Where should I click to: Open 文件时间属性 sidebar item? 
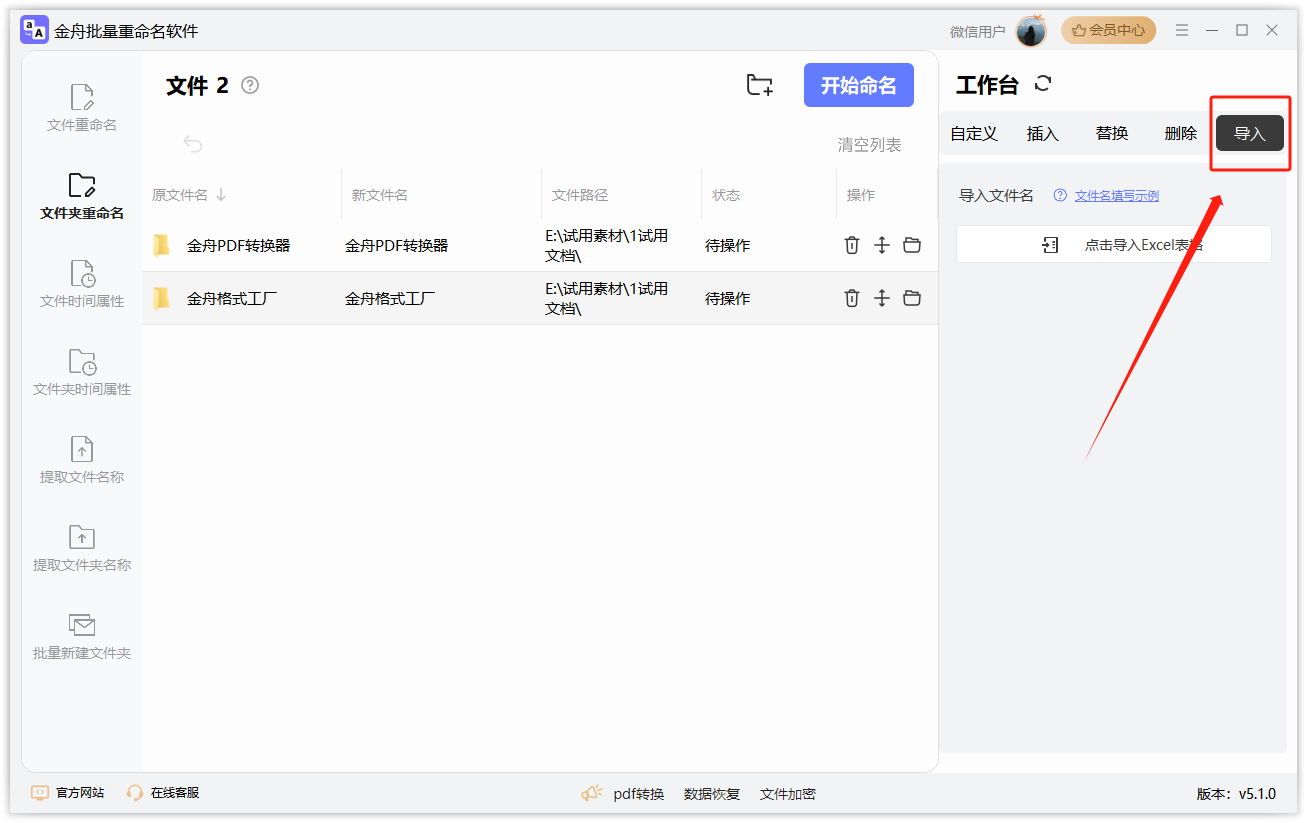pyautogui.click(x=82, y=284)
